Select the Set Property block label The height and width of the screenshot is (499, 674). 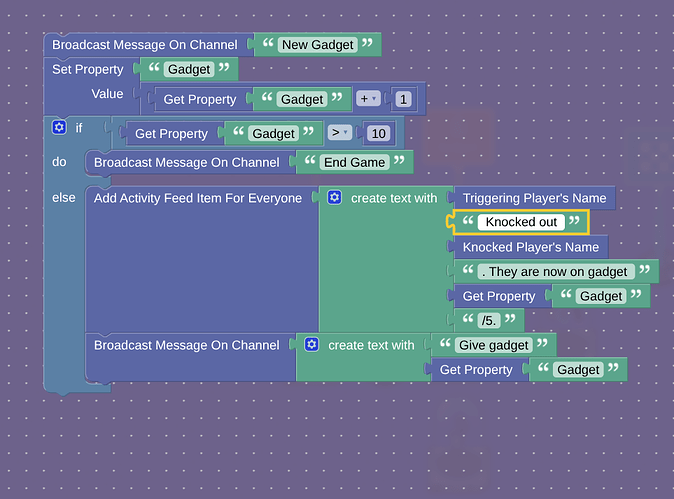[x=88, y=70]
